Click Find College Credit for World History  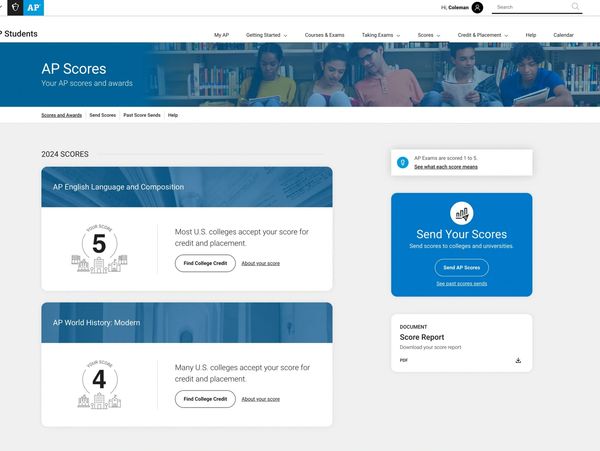(x=205, y=399)
